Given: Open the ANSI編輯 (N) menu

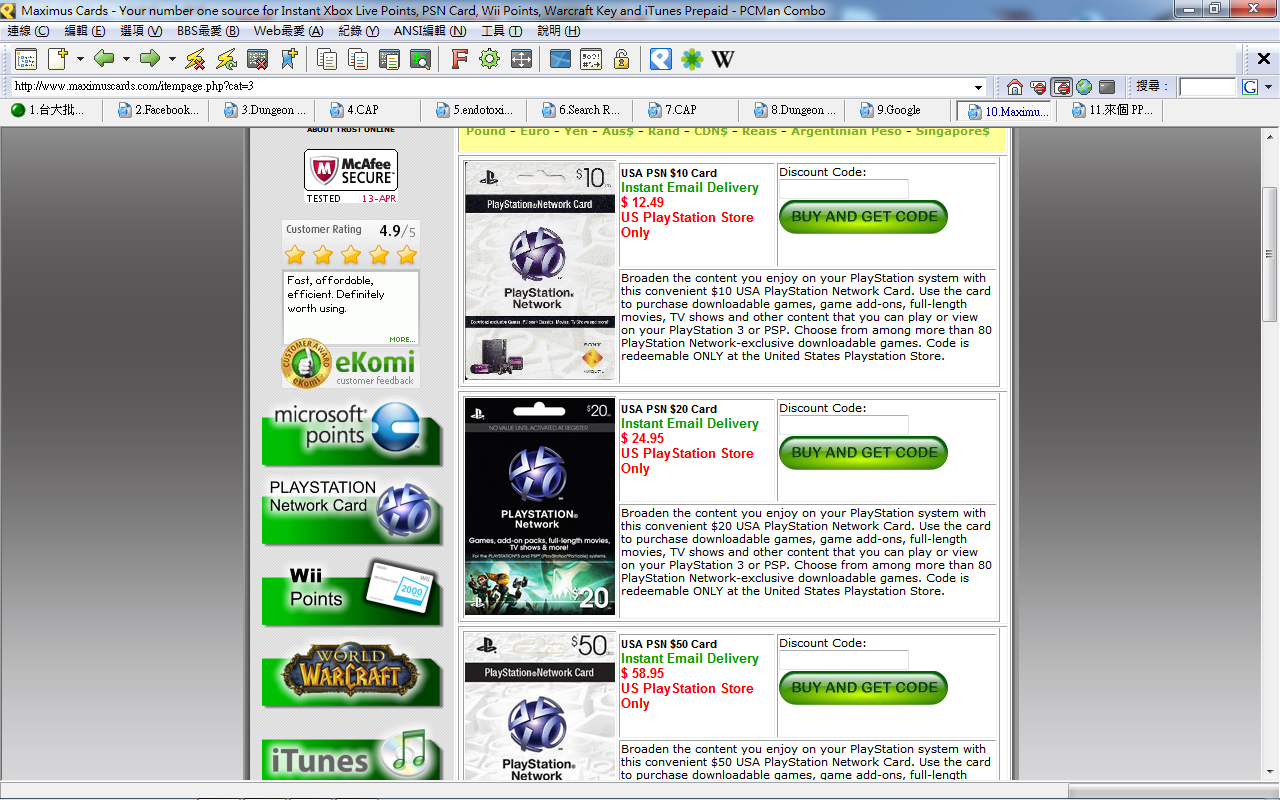Looking at the screenshot, I should coord(430,31).
